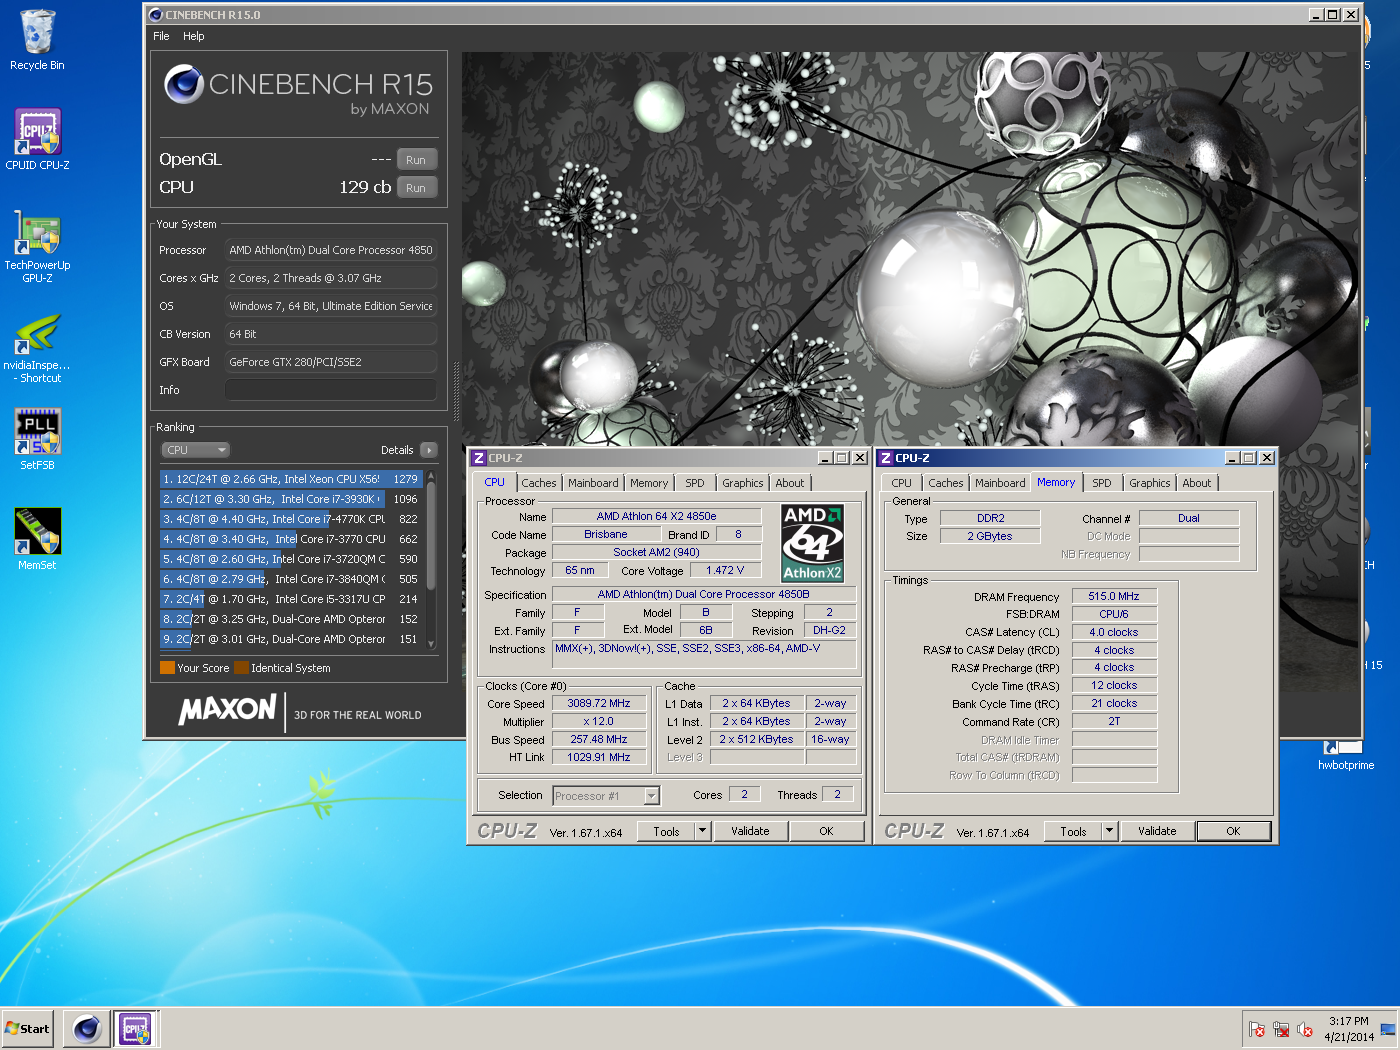Click the Cinebench panel splitter handle
Viewport: 1400px width, 1050px height.
pyautogui.click(x=457, y=391)
